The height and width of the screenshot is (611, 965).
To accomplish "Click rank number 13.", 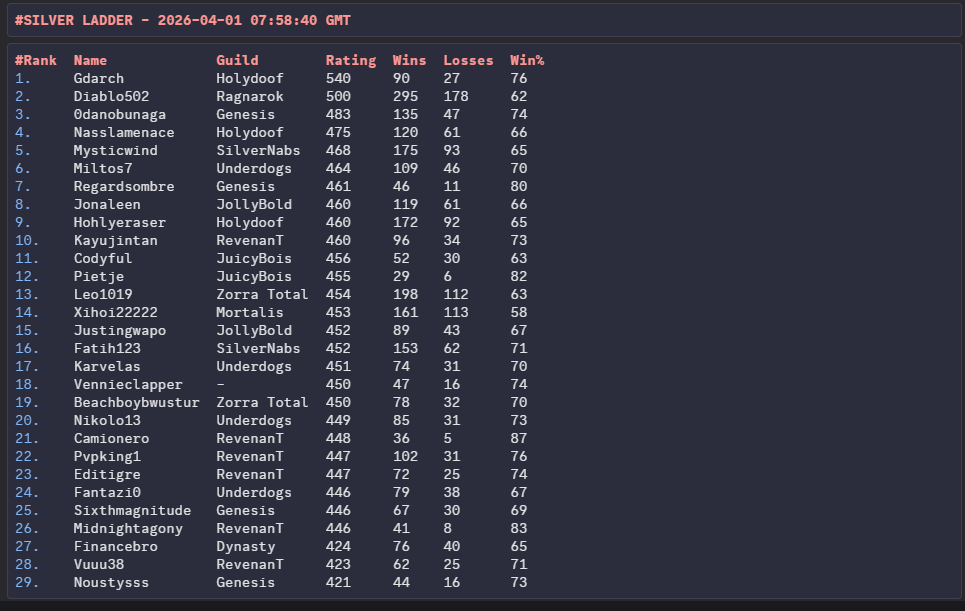I will point(27,294).
